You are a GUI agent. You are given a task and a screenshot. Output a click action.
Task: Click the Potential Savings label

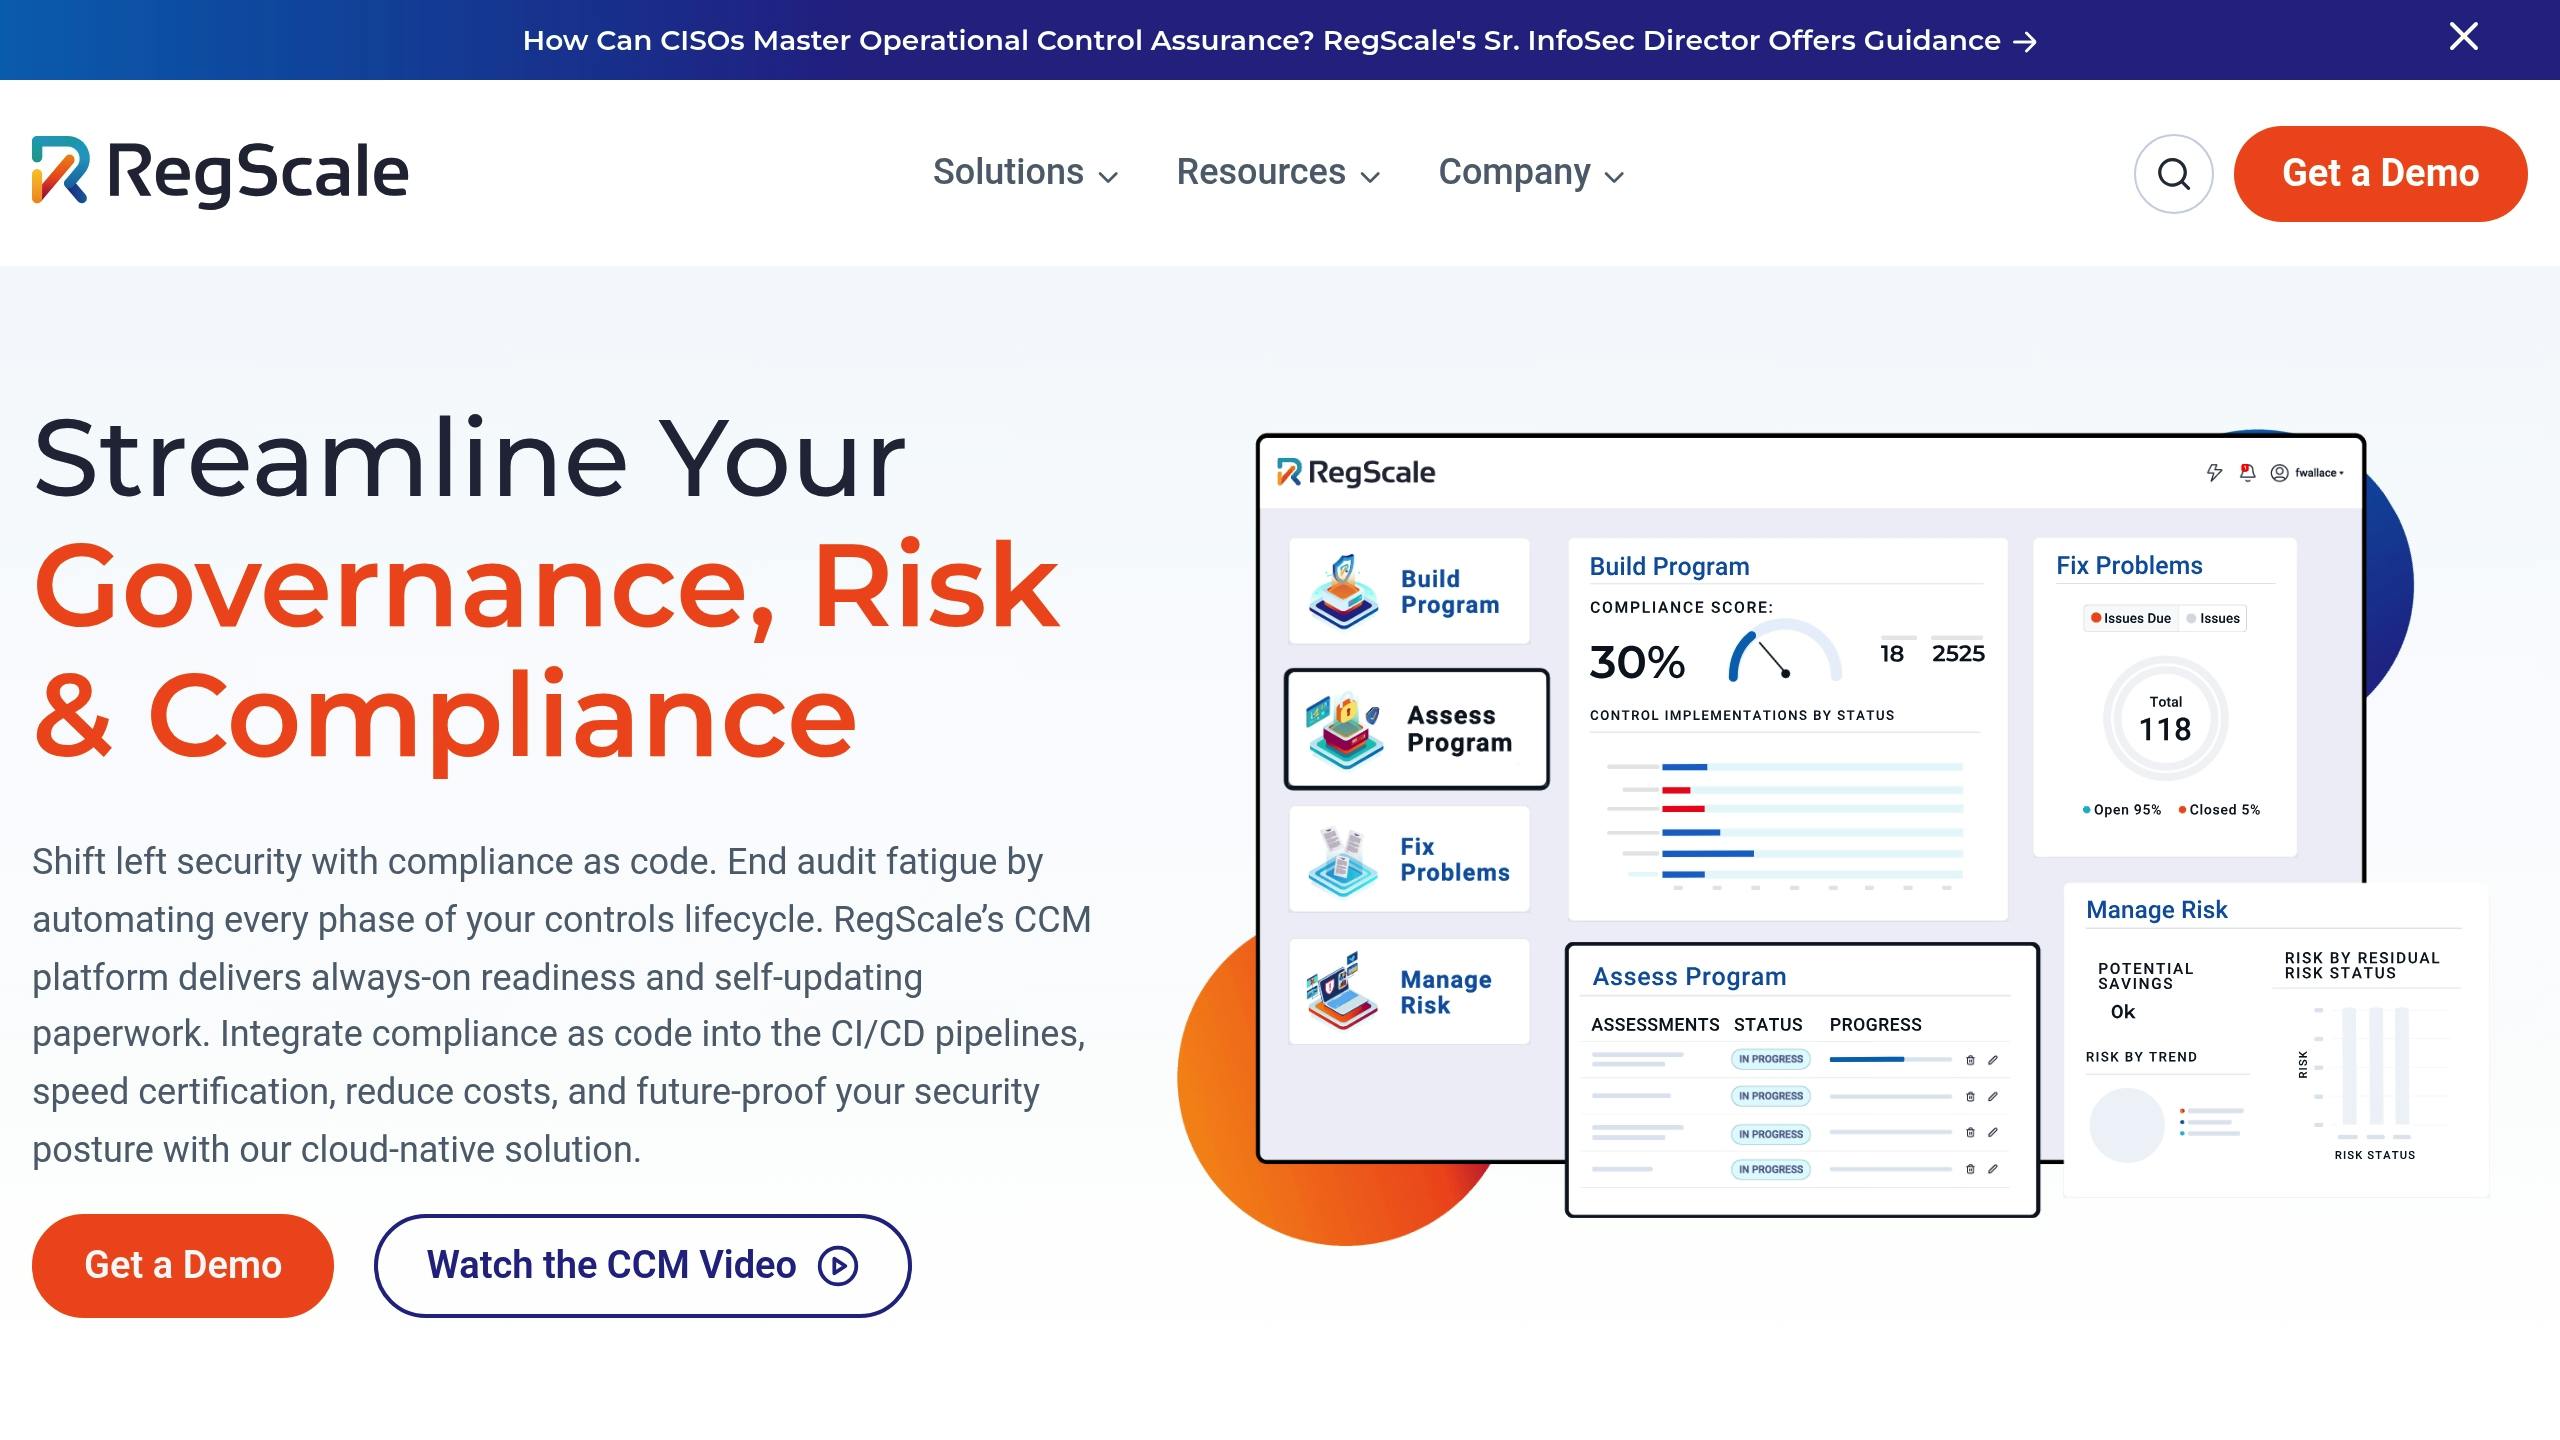point(2145,976)
